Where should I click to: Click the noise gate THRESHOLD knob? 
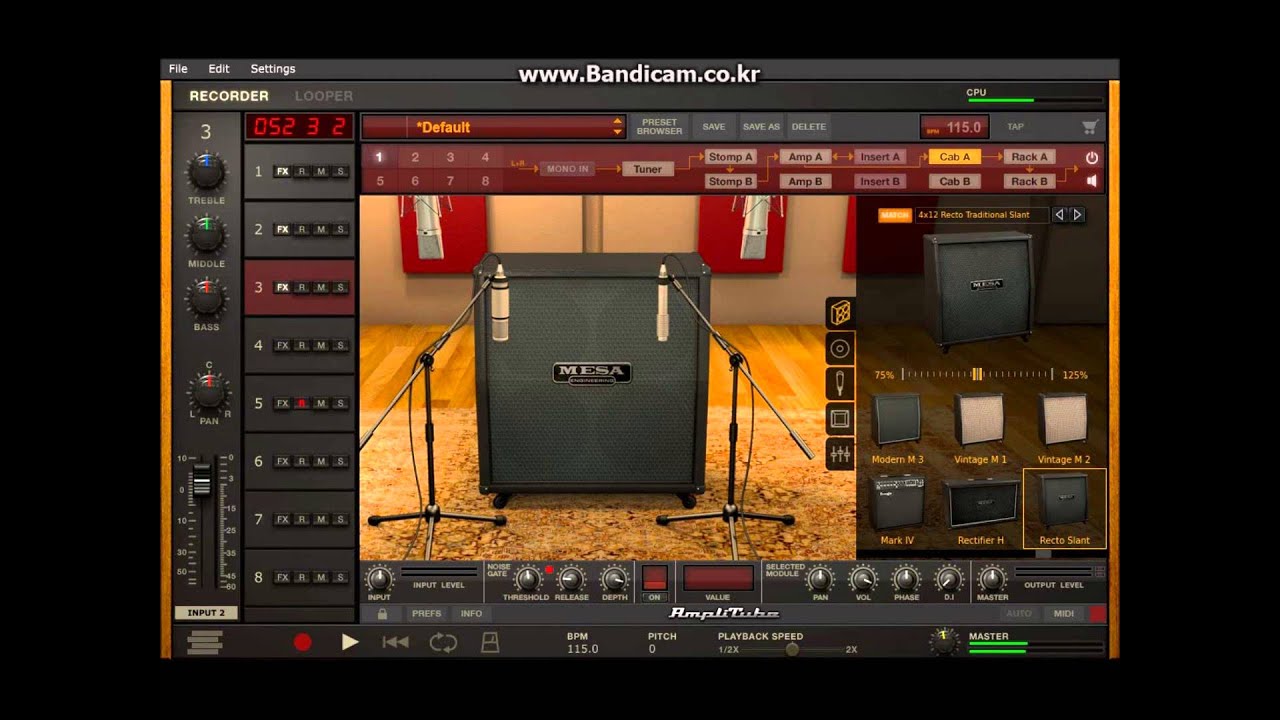(x=526, y=578)
